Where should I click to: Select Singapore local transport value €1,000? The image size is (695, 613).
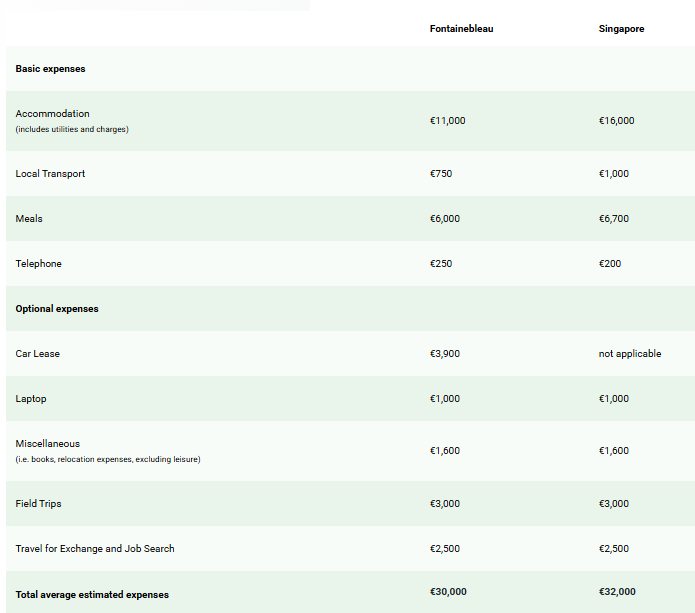(x=614, y=174)
